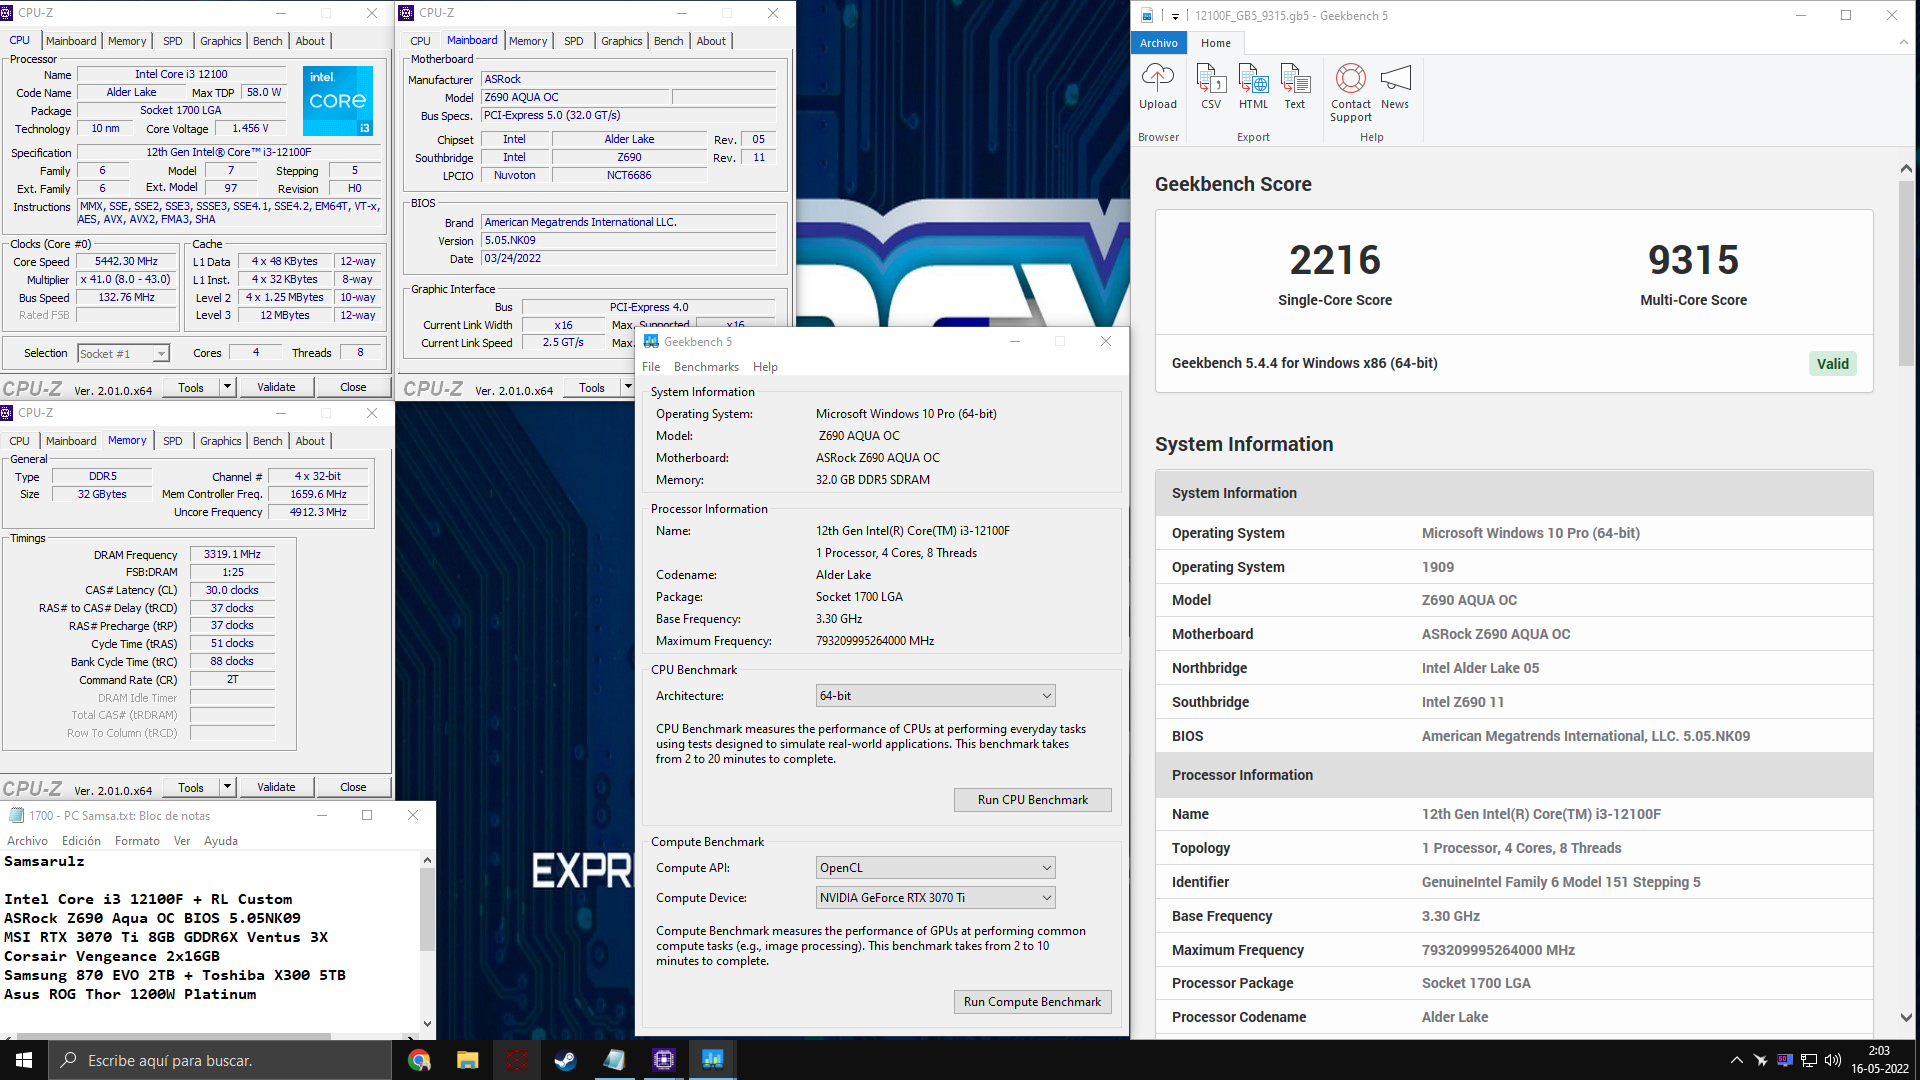Open the Formato menu in Notepad
The image size is (1920, 1080).
(x=137, y=841)
